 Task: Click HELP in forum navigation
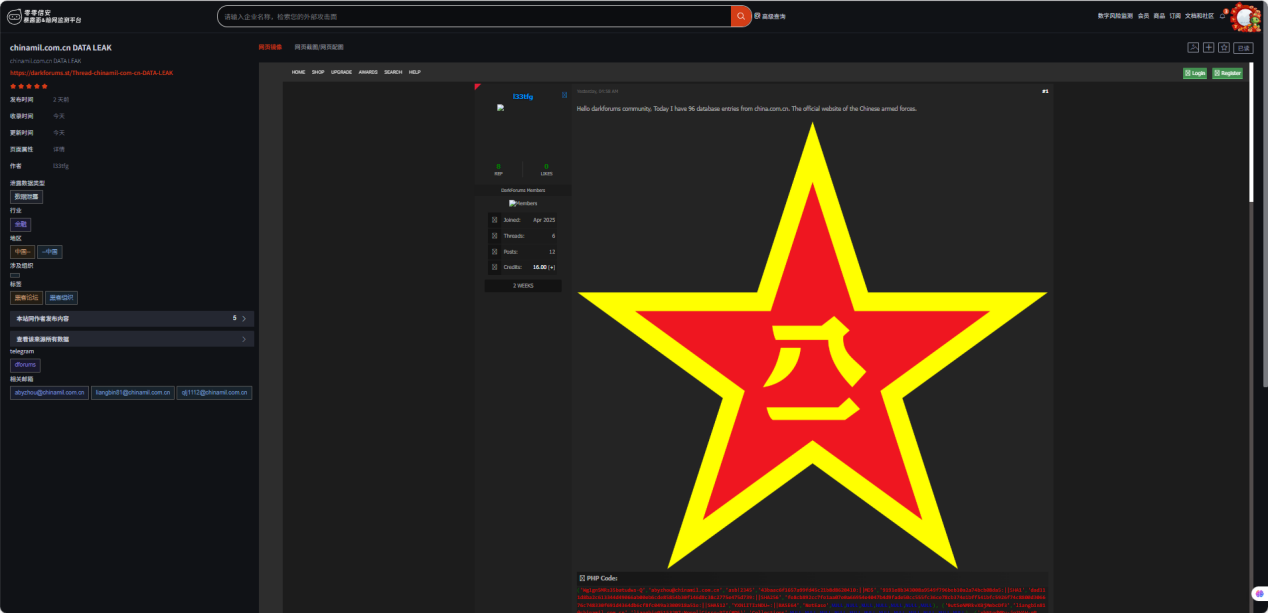tap(415, 72)
